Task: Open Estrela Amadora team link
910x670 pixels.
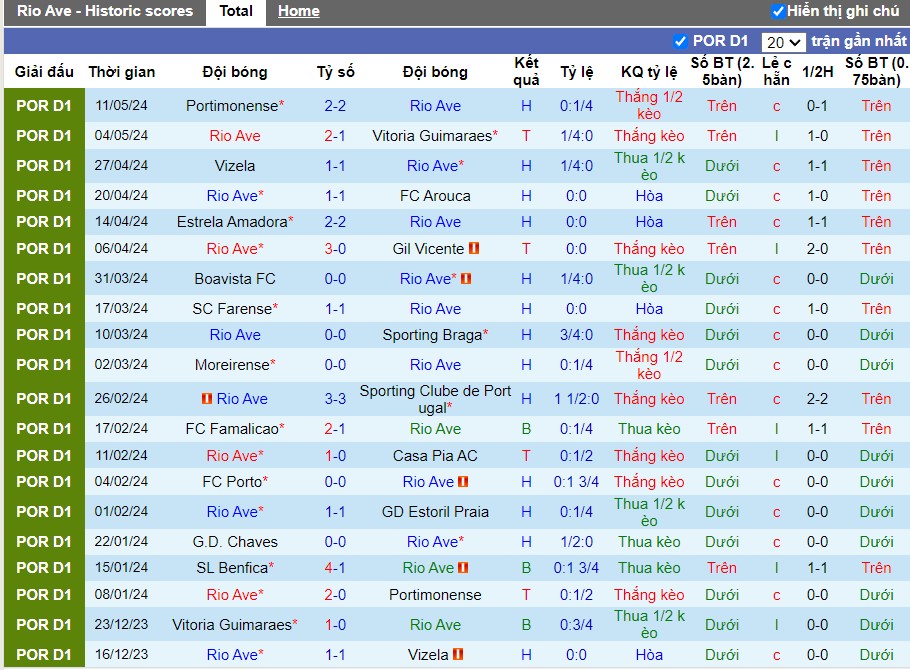Action: coord(232,222)
